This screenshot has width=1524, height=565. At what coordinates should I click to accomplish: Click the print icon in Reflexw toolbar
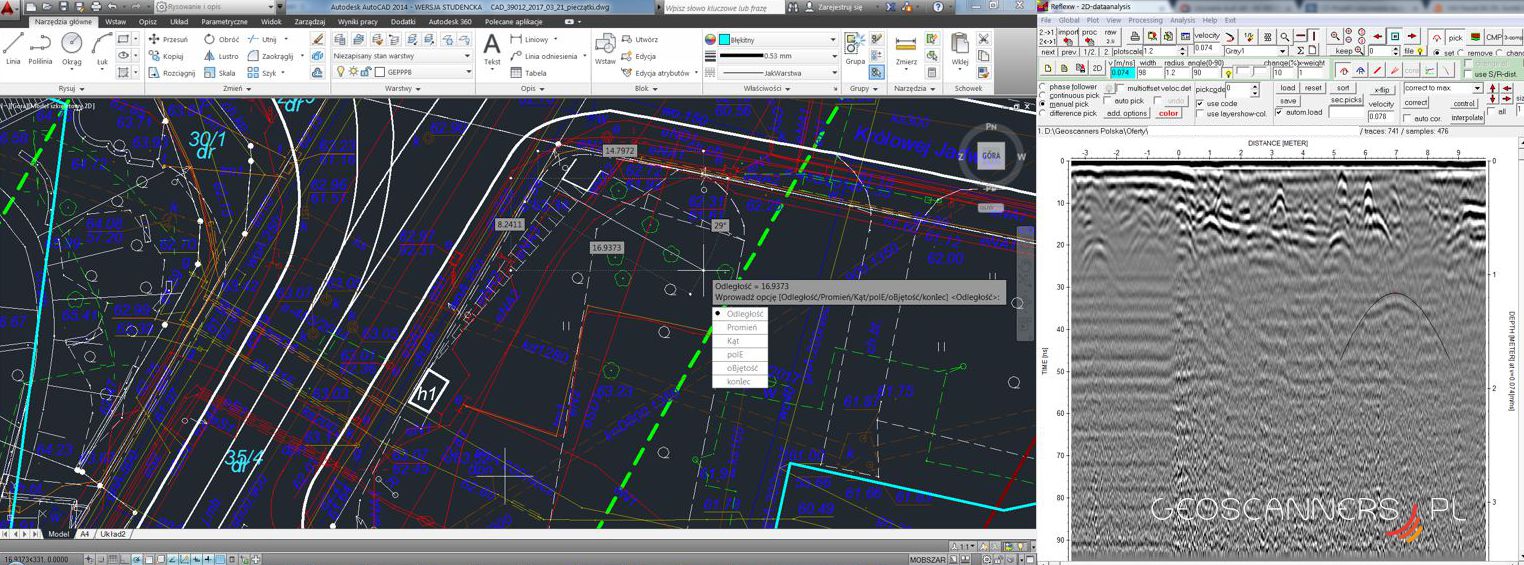[x=1136, y=36]
